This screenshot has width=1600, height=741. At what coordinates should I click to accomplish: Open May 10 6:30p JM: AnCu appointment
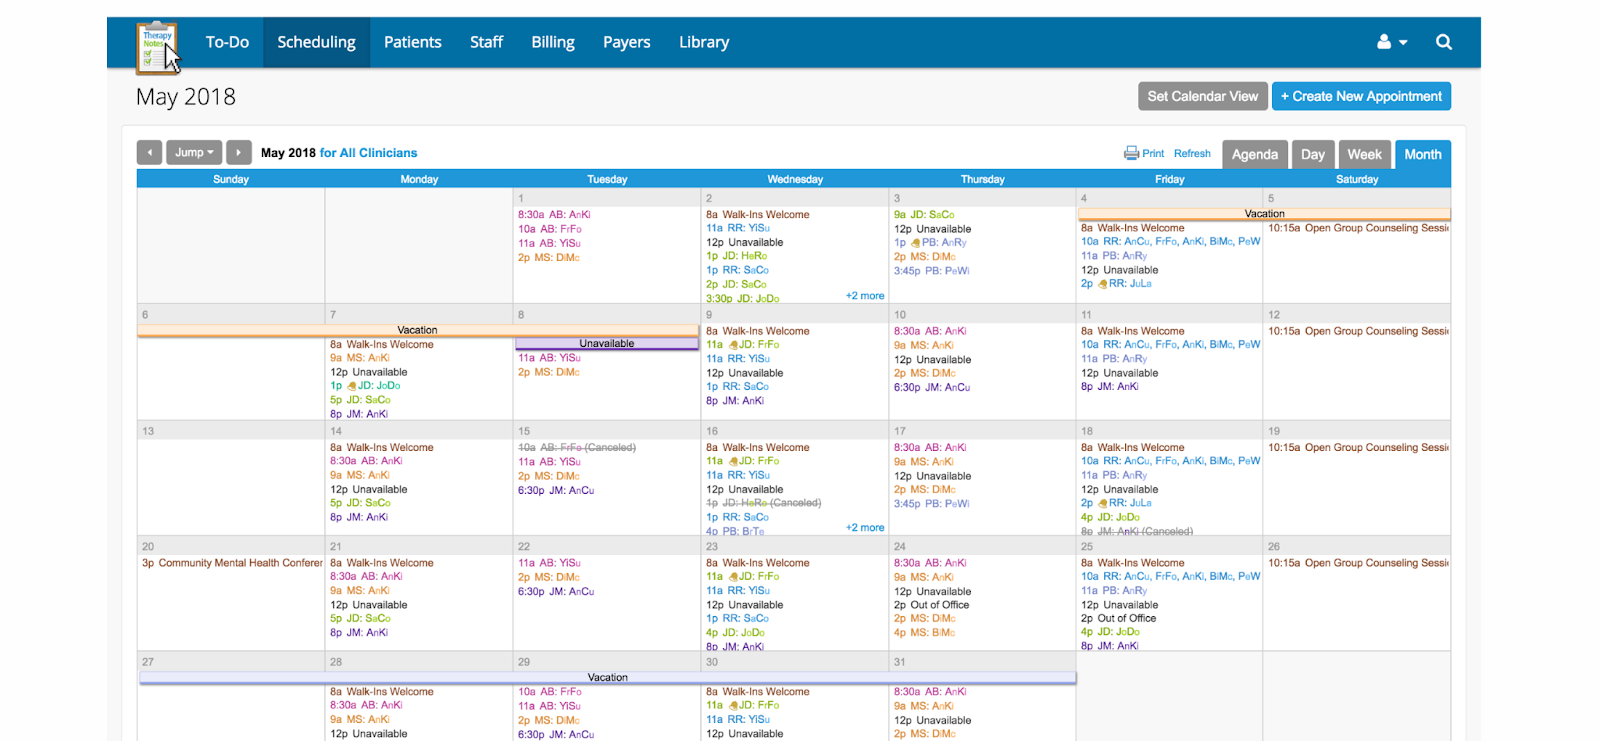932,387
